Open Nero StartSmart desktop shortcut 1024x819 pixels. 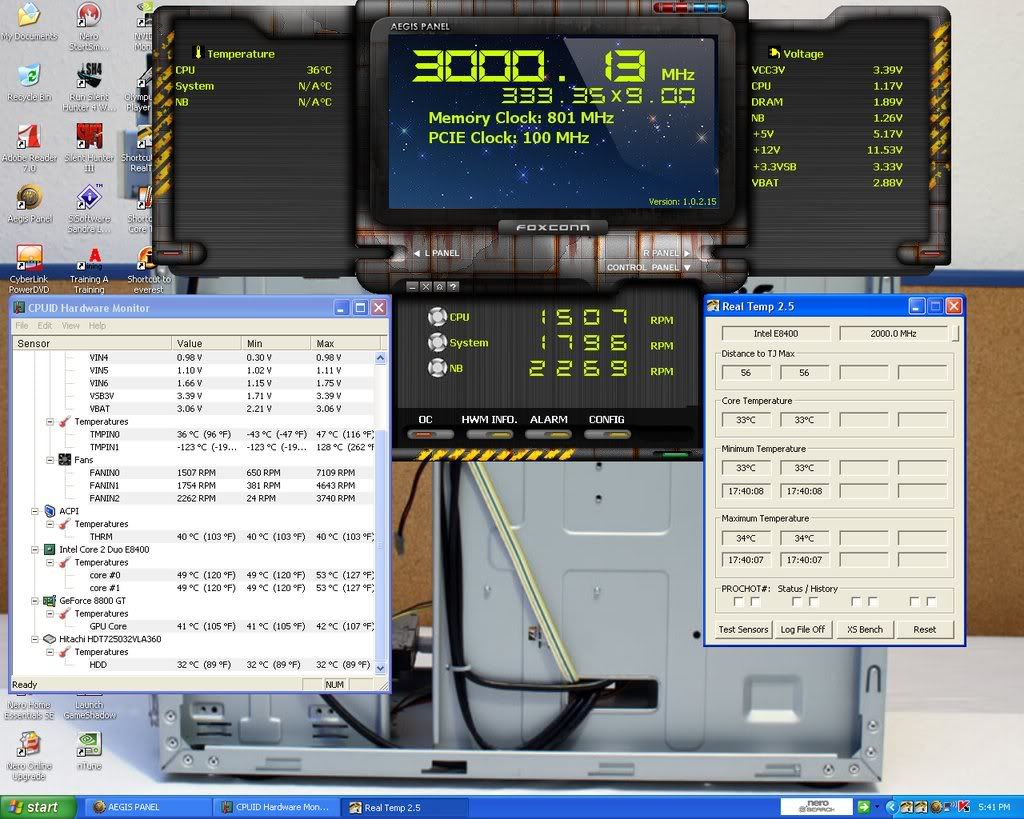89,27
